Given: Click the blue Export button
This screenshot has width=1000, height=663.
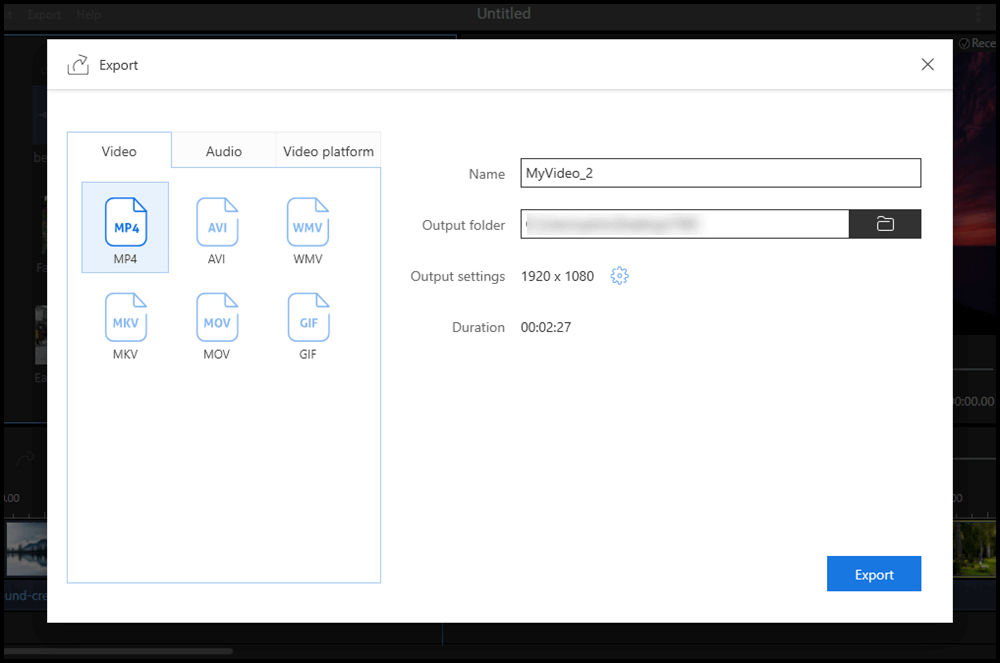Looking at the screenshot, I should pos(874,574).
